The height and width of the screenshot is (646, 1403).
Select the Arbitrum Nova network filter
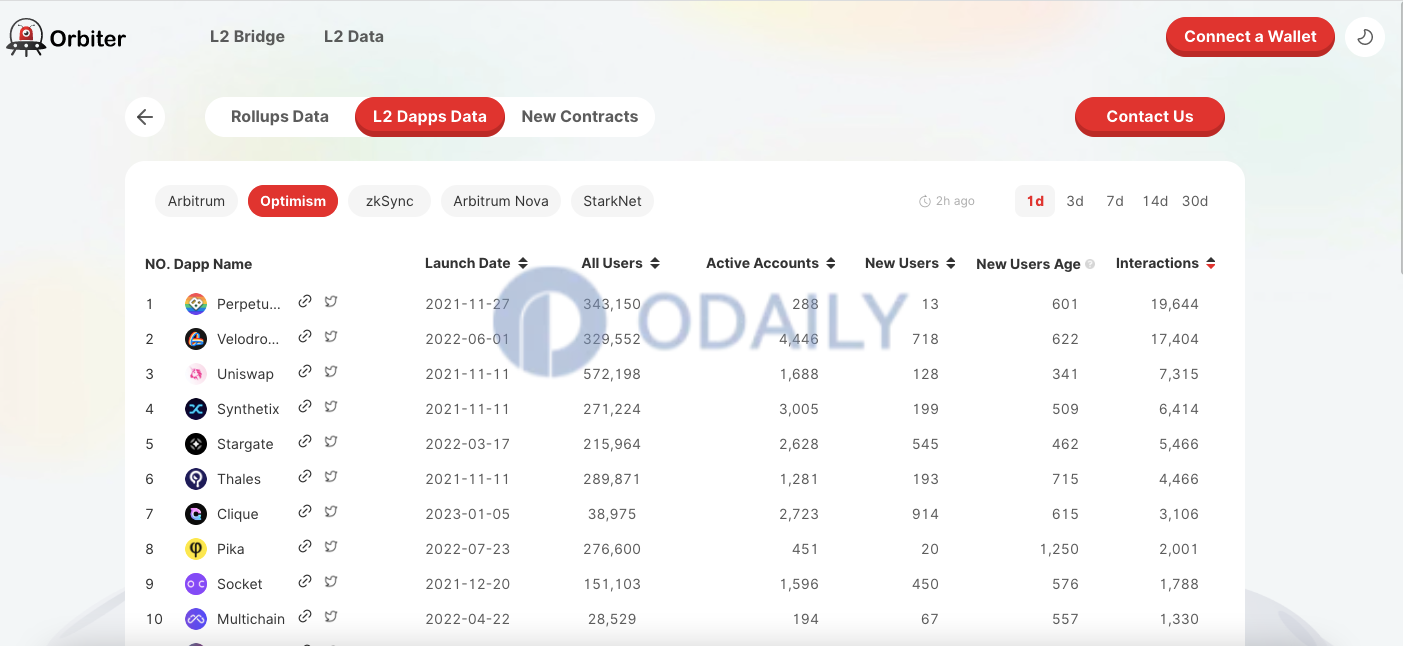tap(501, 201)
